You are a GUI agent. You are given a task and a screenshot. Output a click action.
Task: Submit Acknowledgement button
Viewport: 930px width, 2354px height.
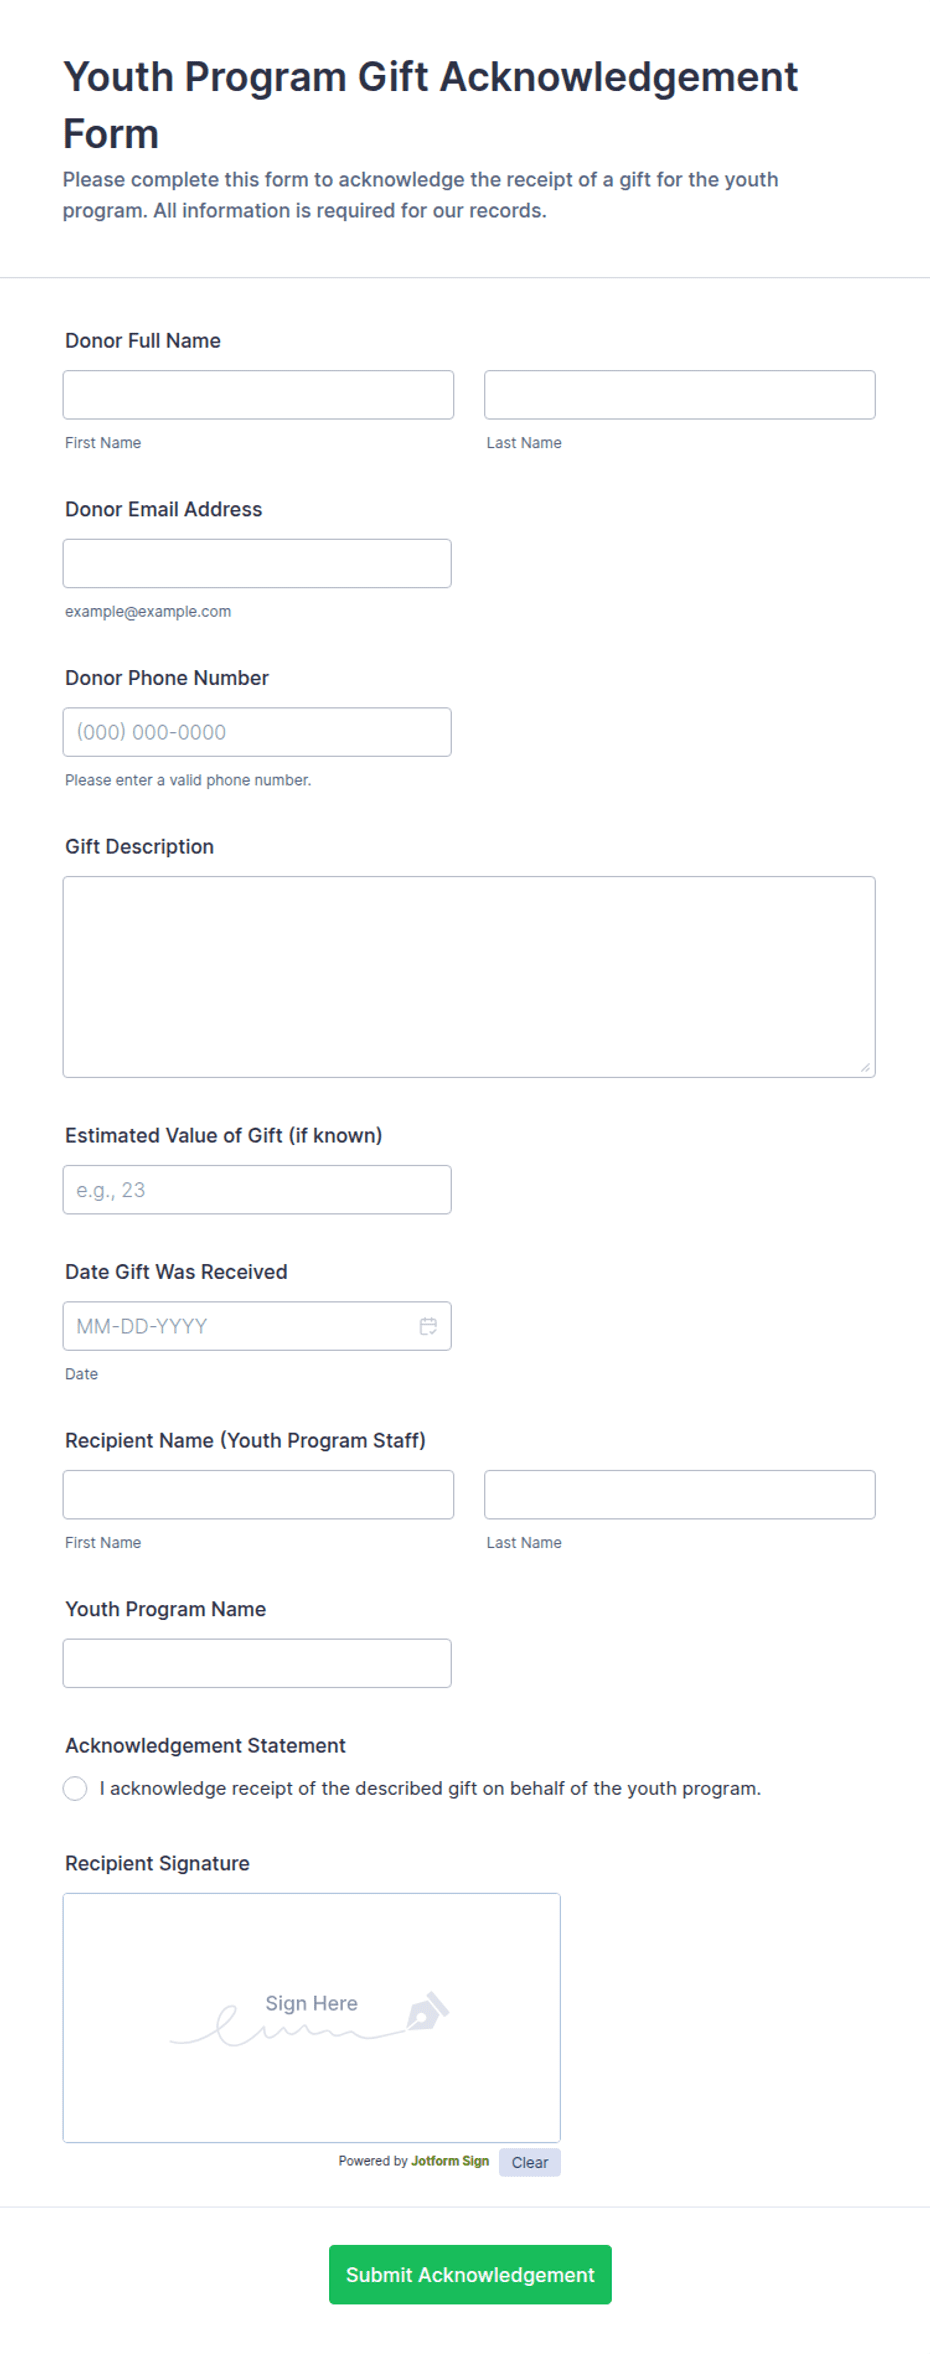point(470,2274)
